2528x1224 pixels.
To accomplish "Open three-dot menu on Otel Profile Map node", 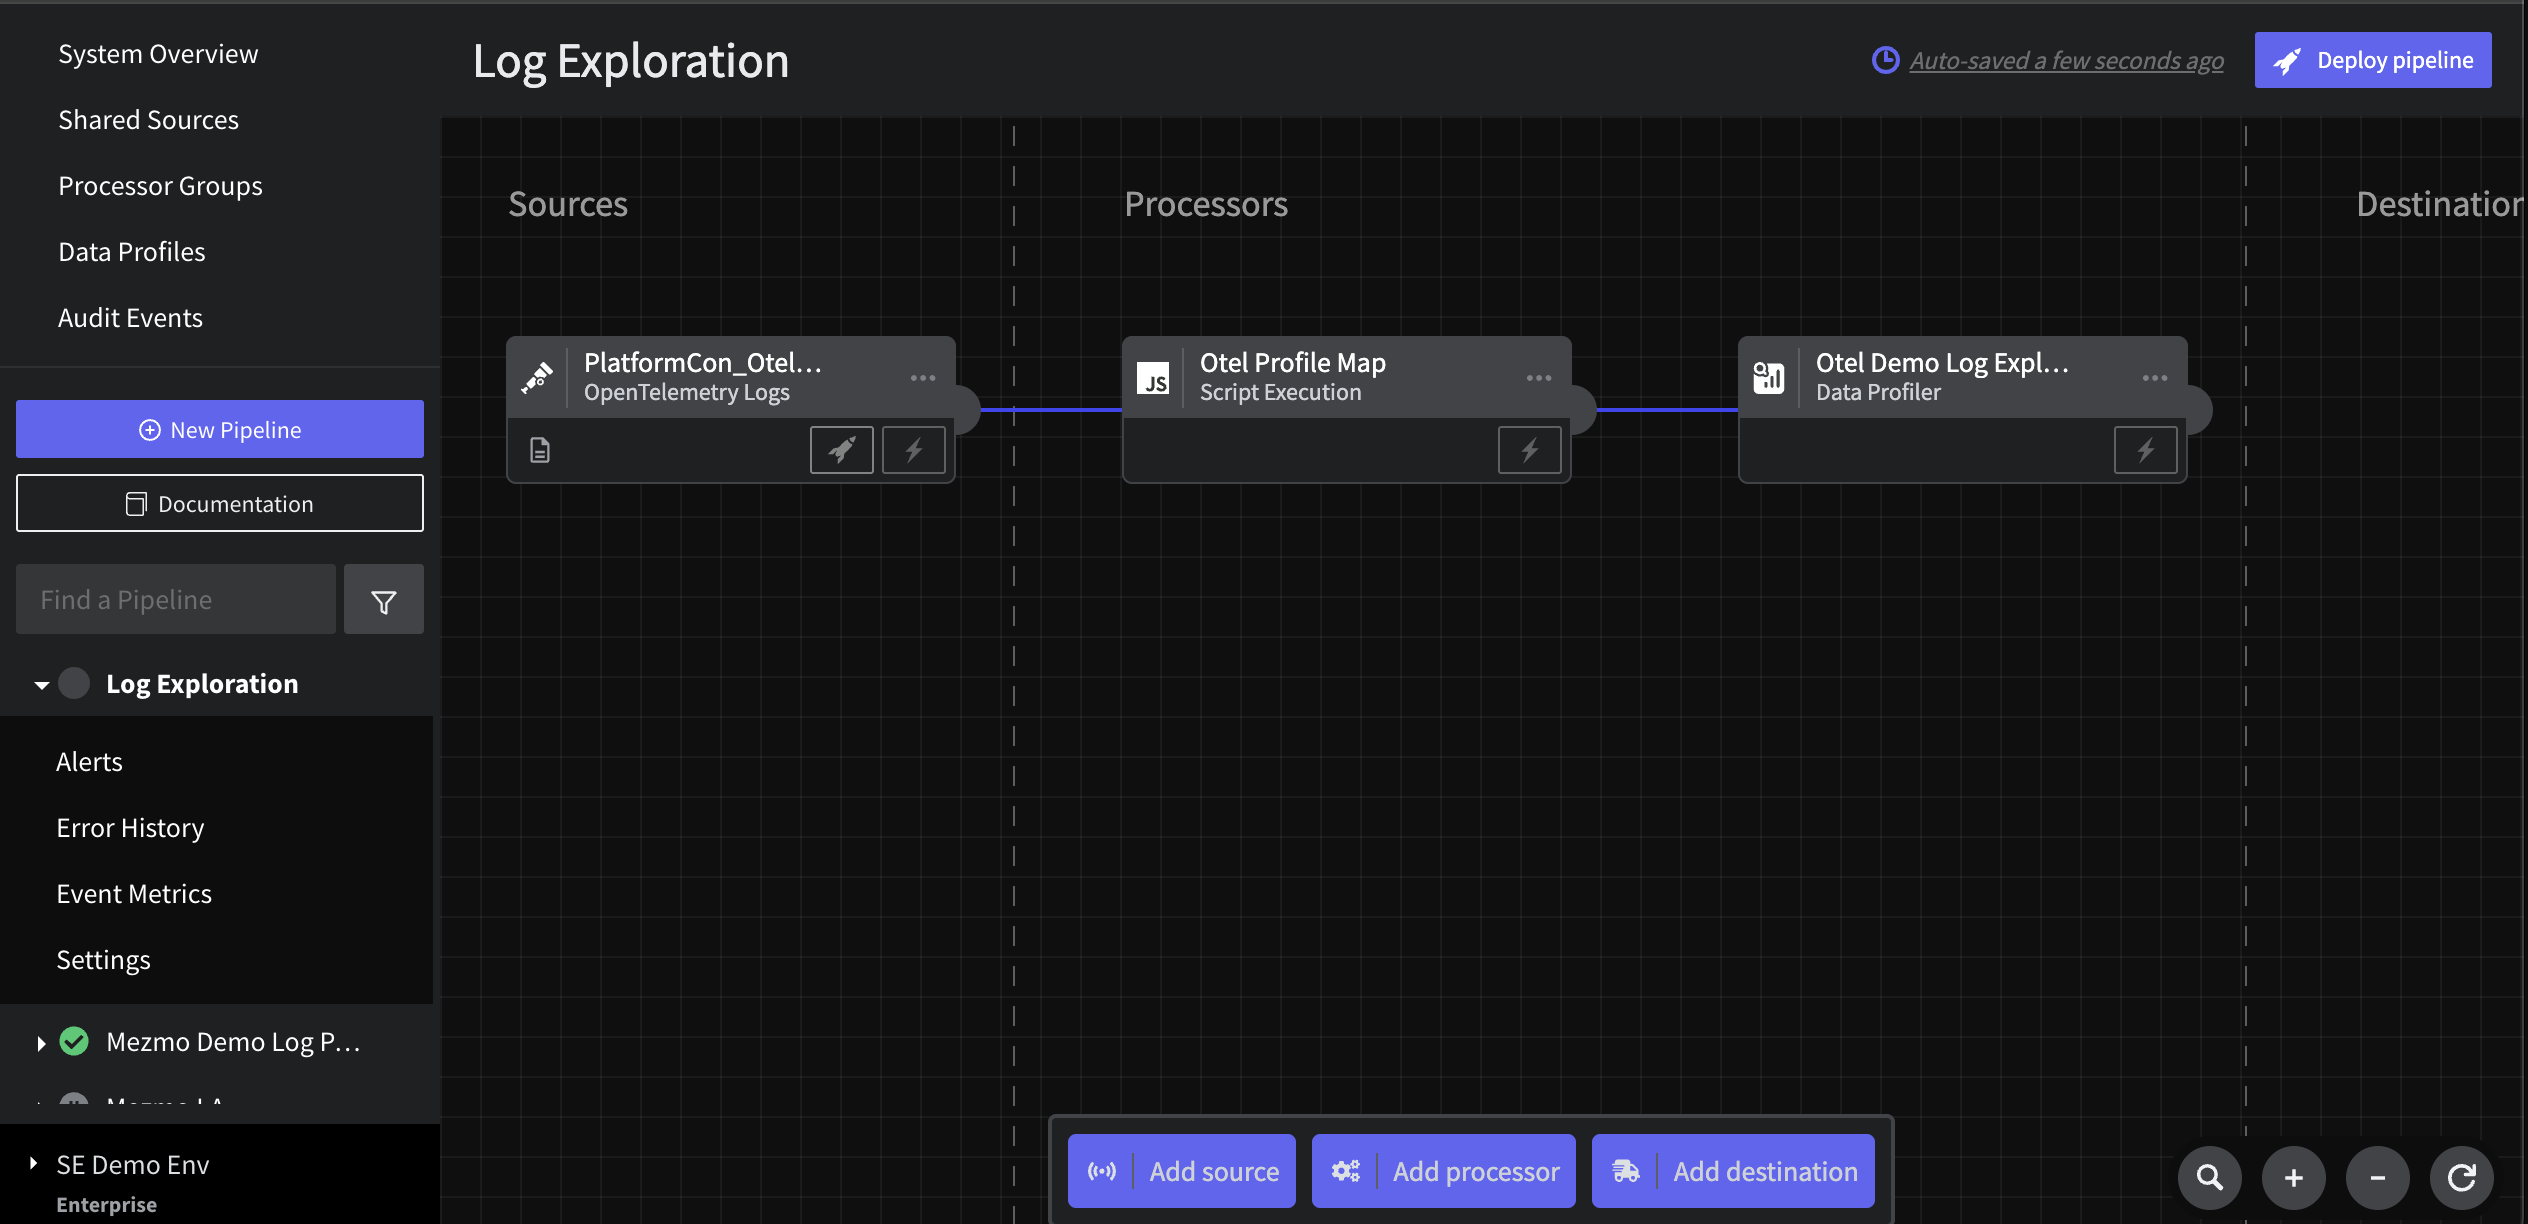I will point(1538,378).
